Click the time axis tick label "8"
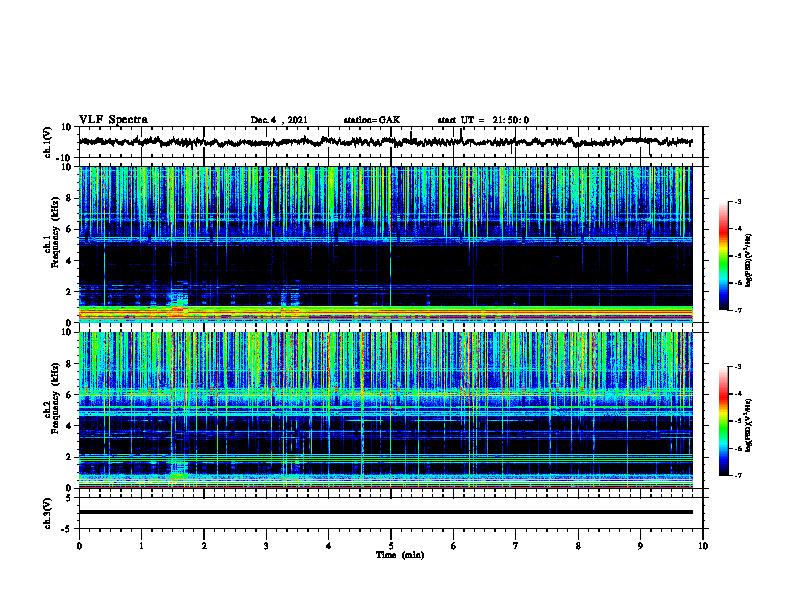 click(578, 546)
